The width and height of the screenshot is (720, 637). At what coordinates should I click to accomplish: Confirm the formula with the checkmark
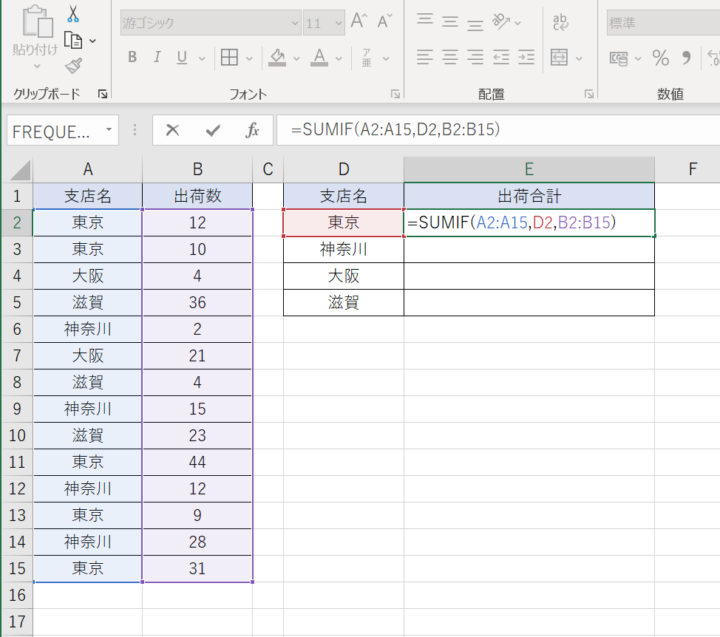[213, 130]
